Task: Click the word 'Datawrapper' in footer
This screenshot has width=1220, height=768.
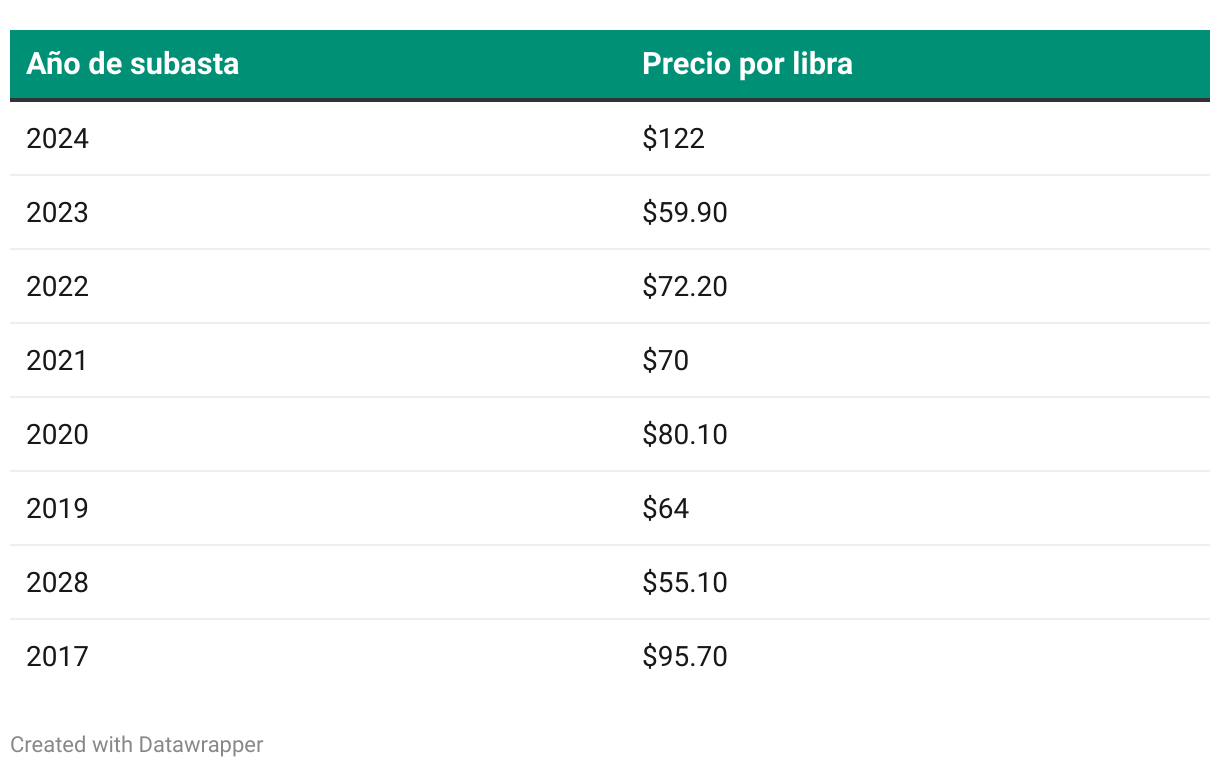Action: (x=201, y=744)
